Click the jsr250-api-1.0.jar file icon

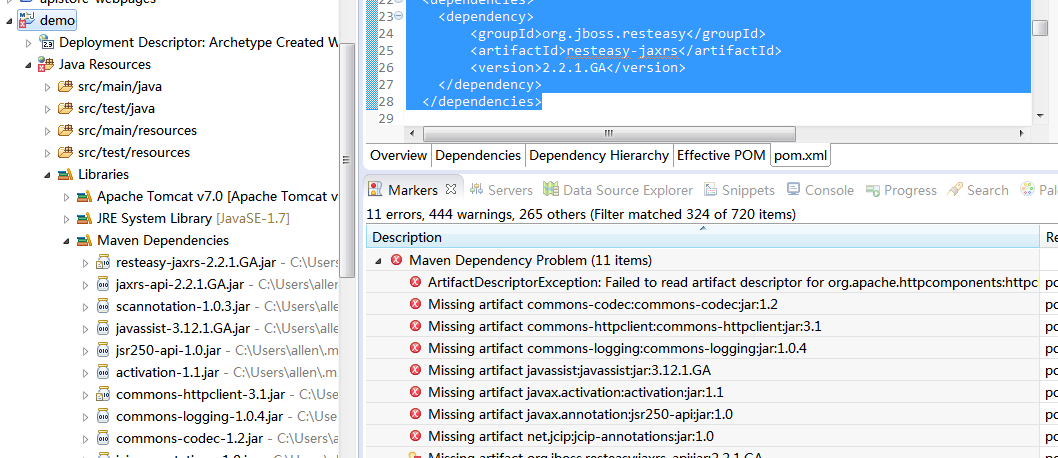[x=103, y=350]
